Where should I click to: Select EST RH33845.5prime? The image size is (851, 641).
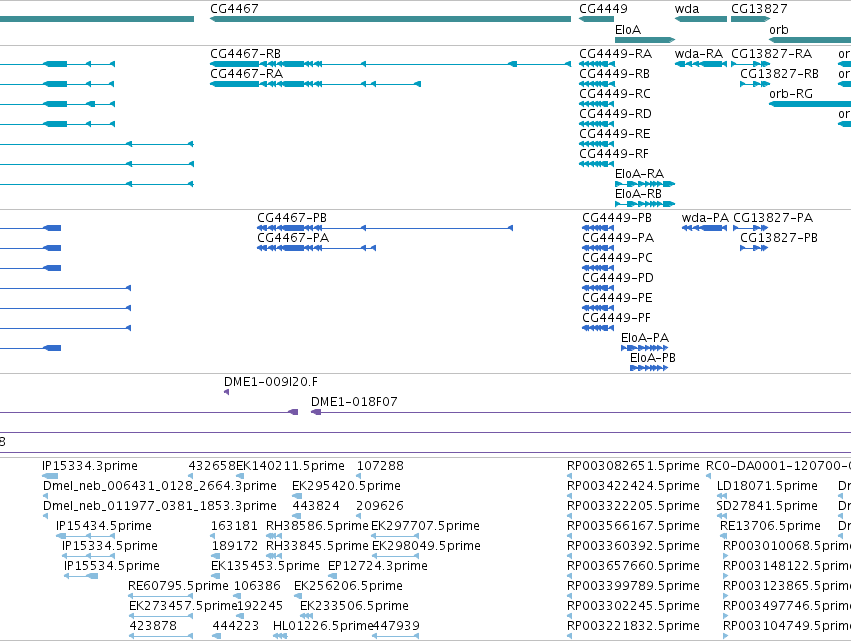pos(274,556)
